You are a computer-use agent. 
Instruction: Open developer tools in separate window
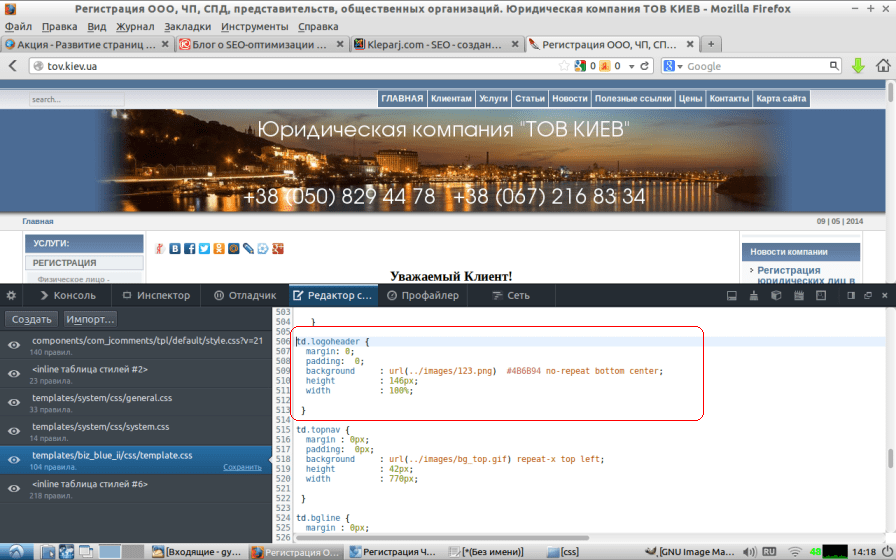point(868,295)
